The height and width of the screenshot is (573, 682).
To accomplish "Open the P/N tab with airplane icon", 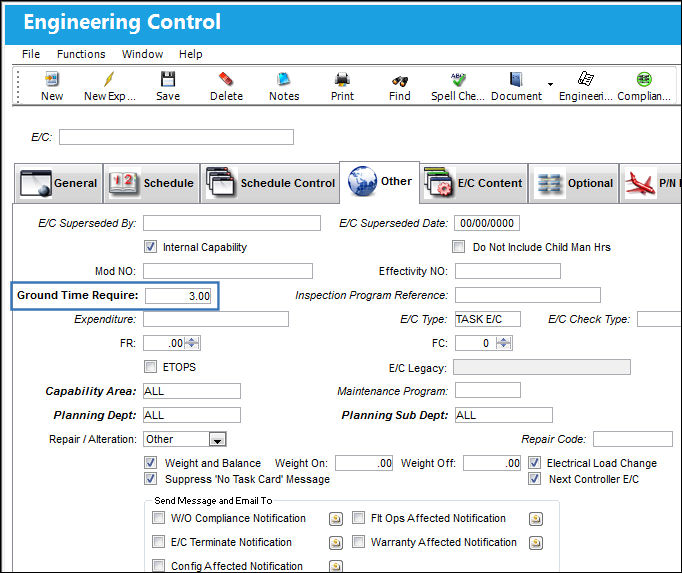I will (x=651, y=183).
